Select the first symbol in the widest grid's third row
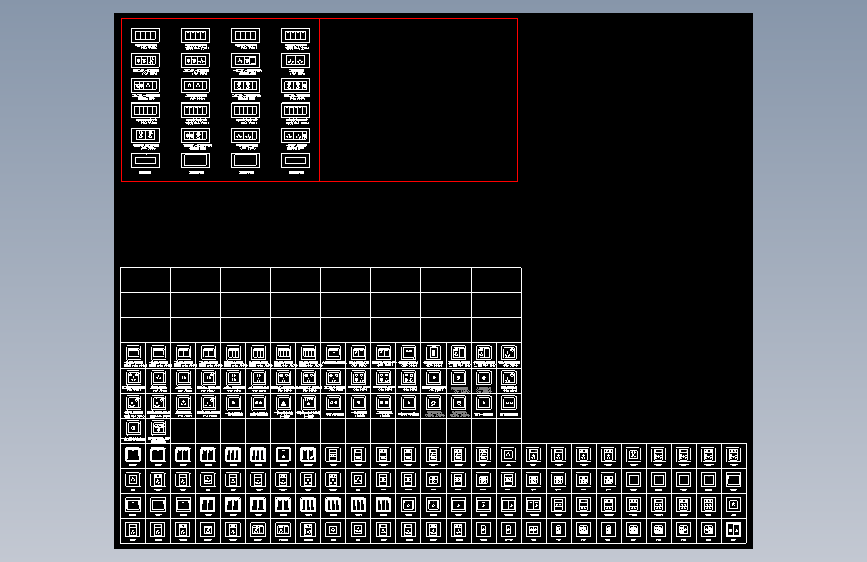The height and width of the screenshot is (562, 867). tap(133, 504)
